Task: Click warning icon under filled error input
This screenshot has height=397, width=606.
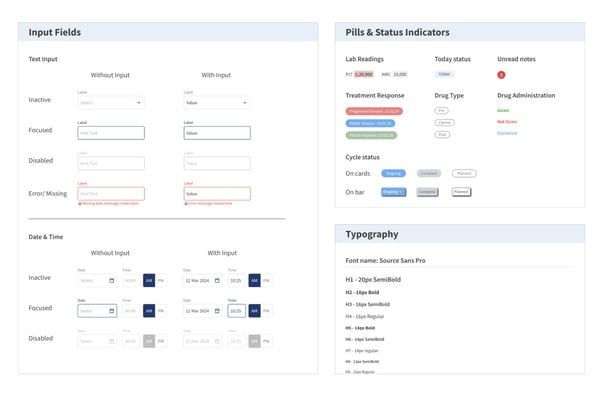Action: [186, 203]
